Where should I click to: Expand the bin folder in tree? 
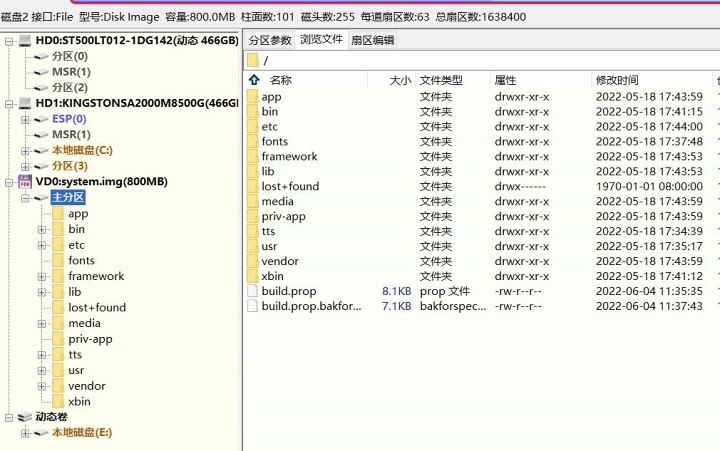42,230
